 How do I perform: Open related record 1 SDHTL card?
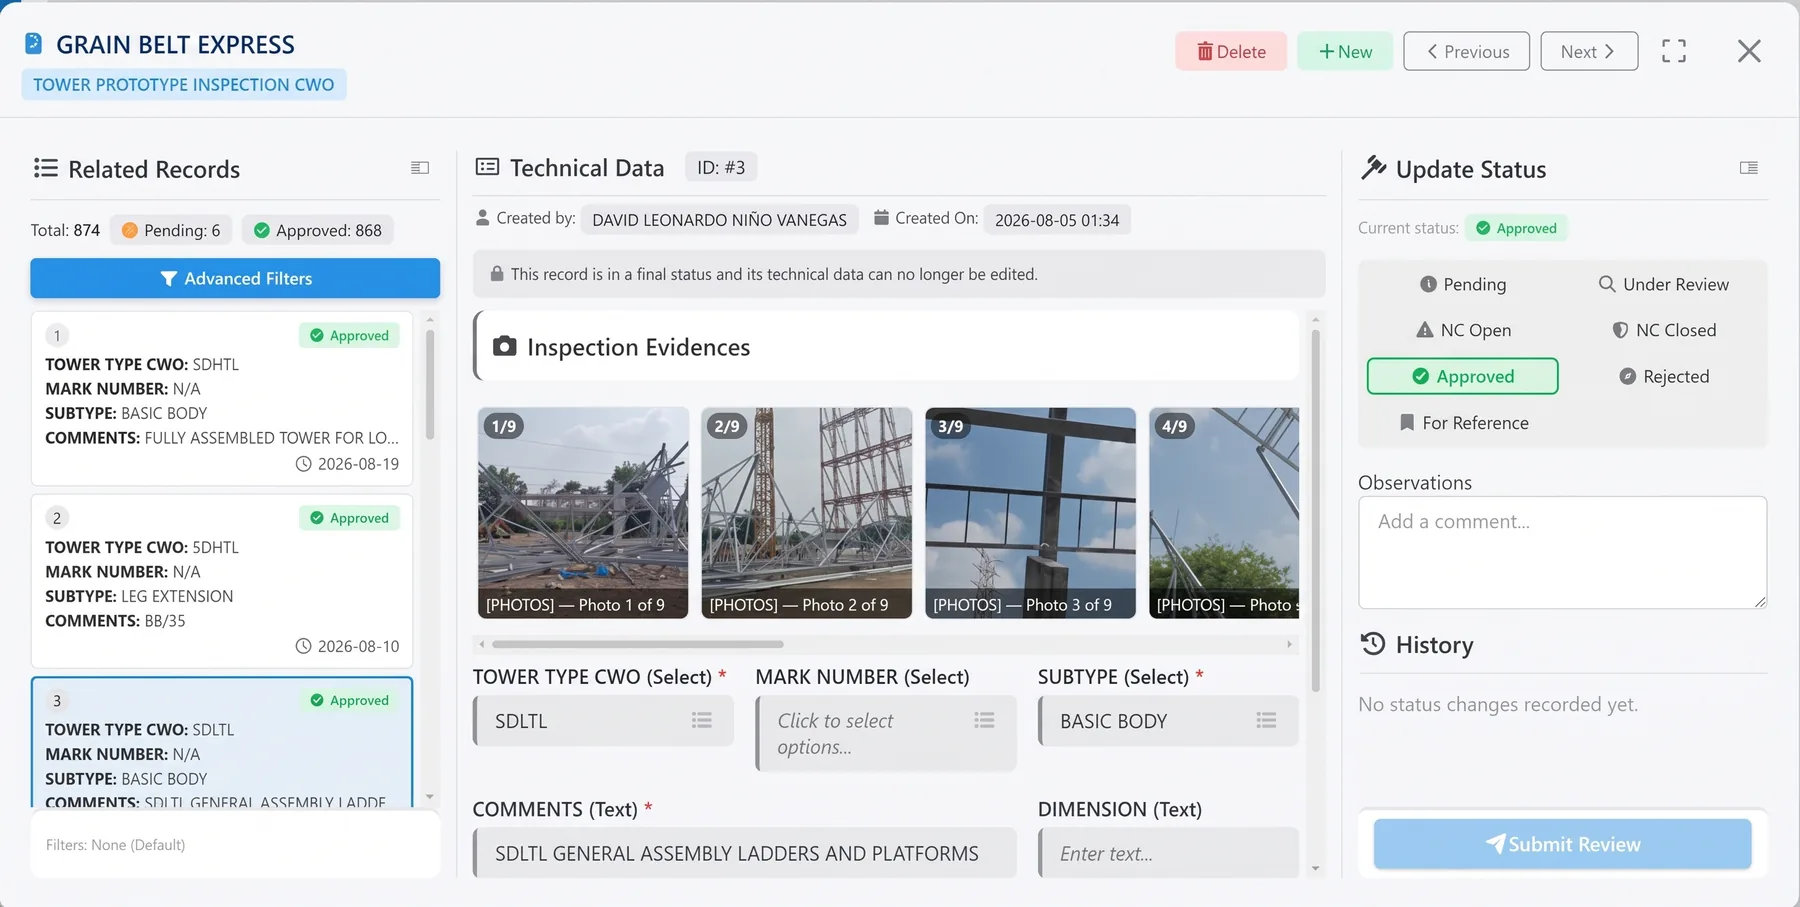coord(222,399)
